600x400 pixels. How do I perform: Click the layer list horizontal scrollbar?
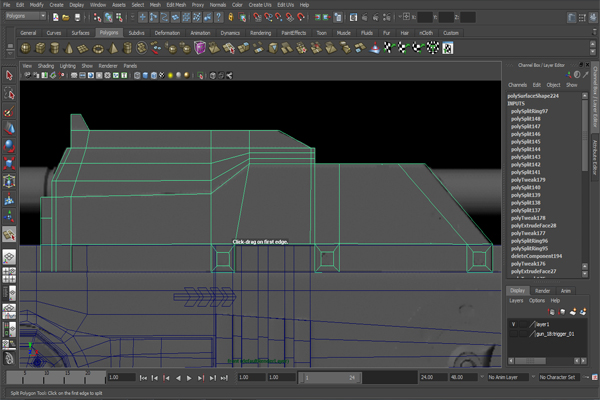tap(530, 361)
